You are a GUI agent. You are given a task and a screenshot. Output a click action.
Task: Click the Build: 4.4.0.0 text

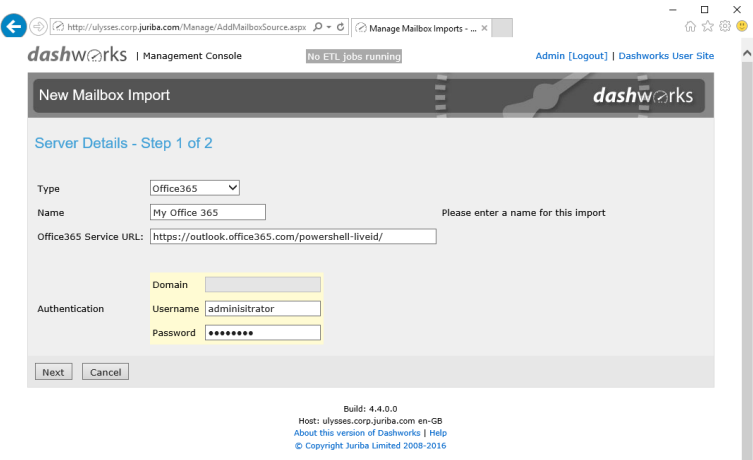coord(370,409)
